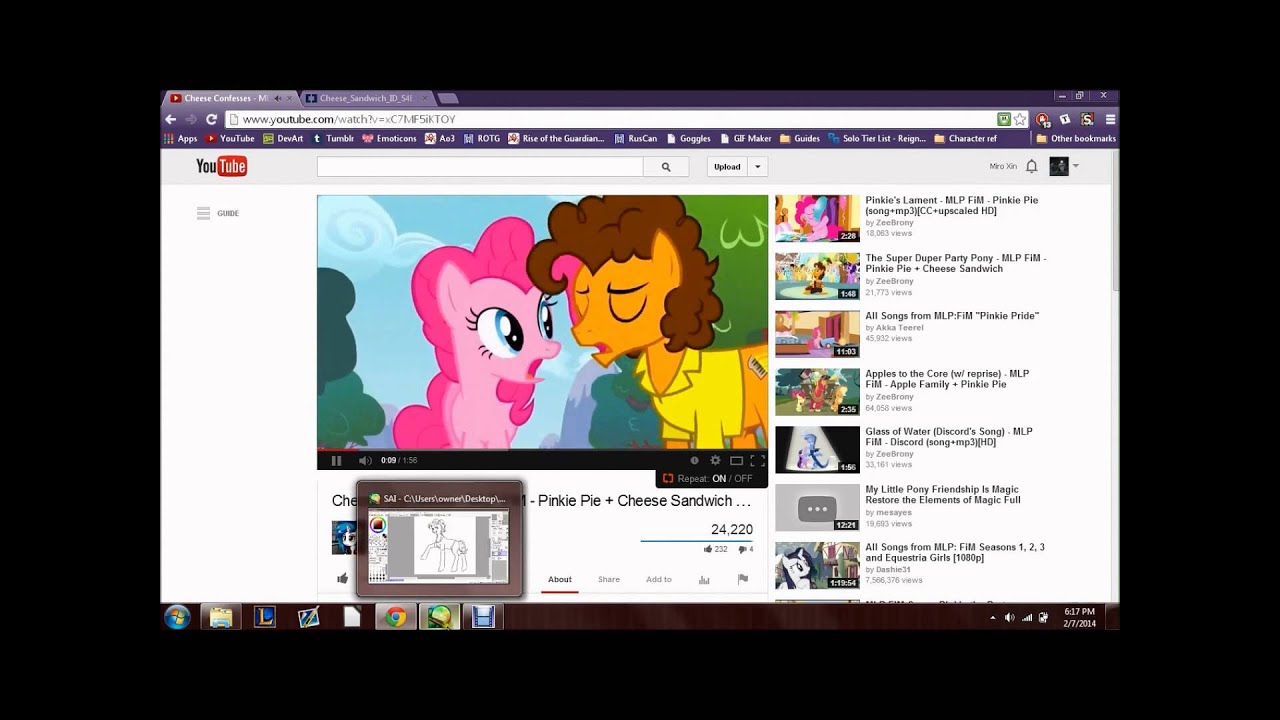
Task: Switch to the Cheese Confesses browser tab
Action: [229, 98]
